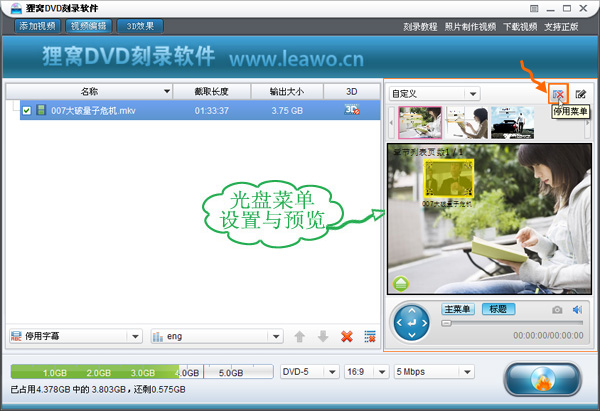
Task: Click the 3D效果 toolbar button
Action: [x=140, y=26]
